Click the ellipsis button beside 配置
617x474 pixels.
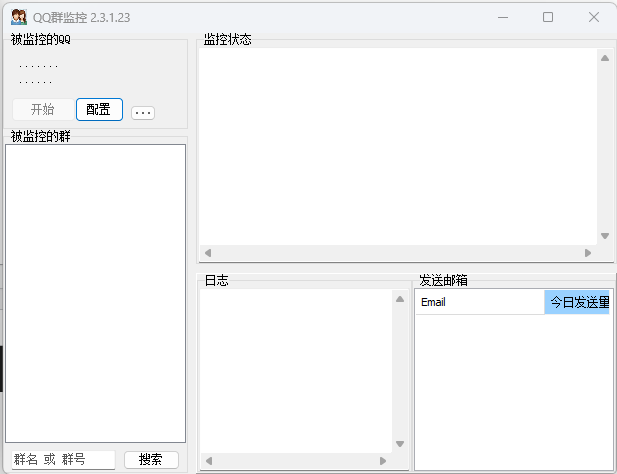pyautogui.click(x=143, y=113)
